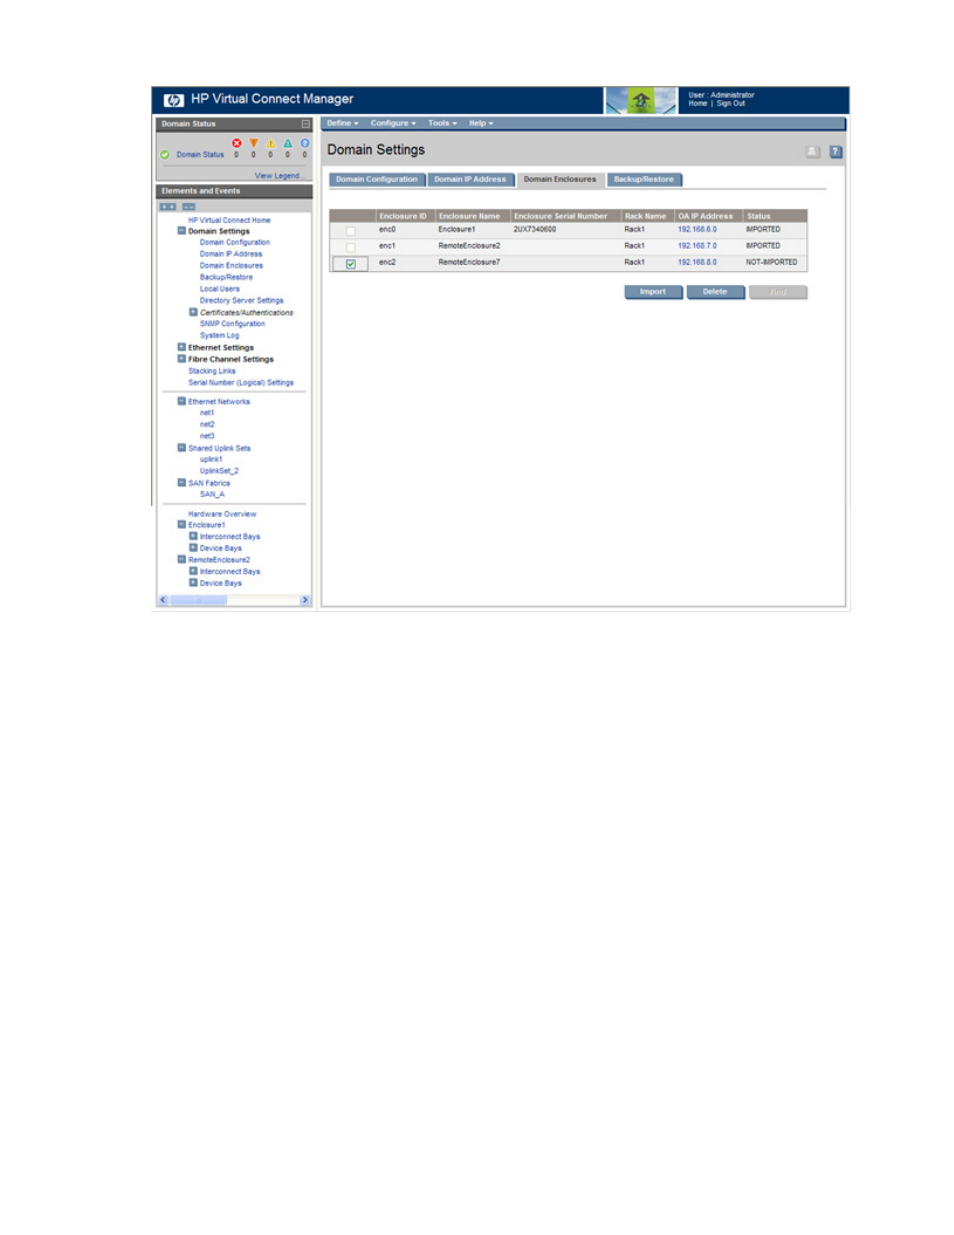The image size is (954, 1235).
Task: Click the Delete button
Action: click(715, 292)
